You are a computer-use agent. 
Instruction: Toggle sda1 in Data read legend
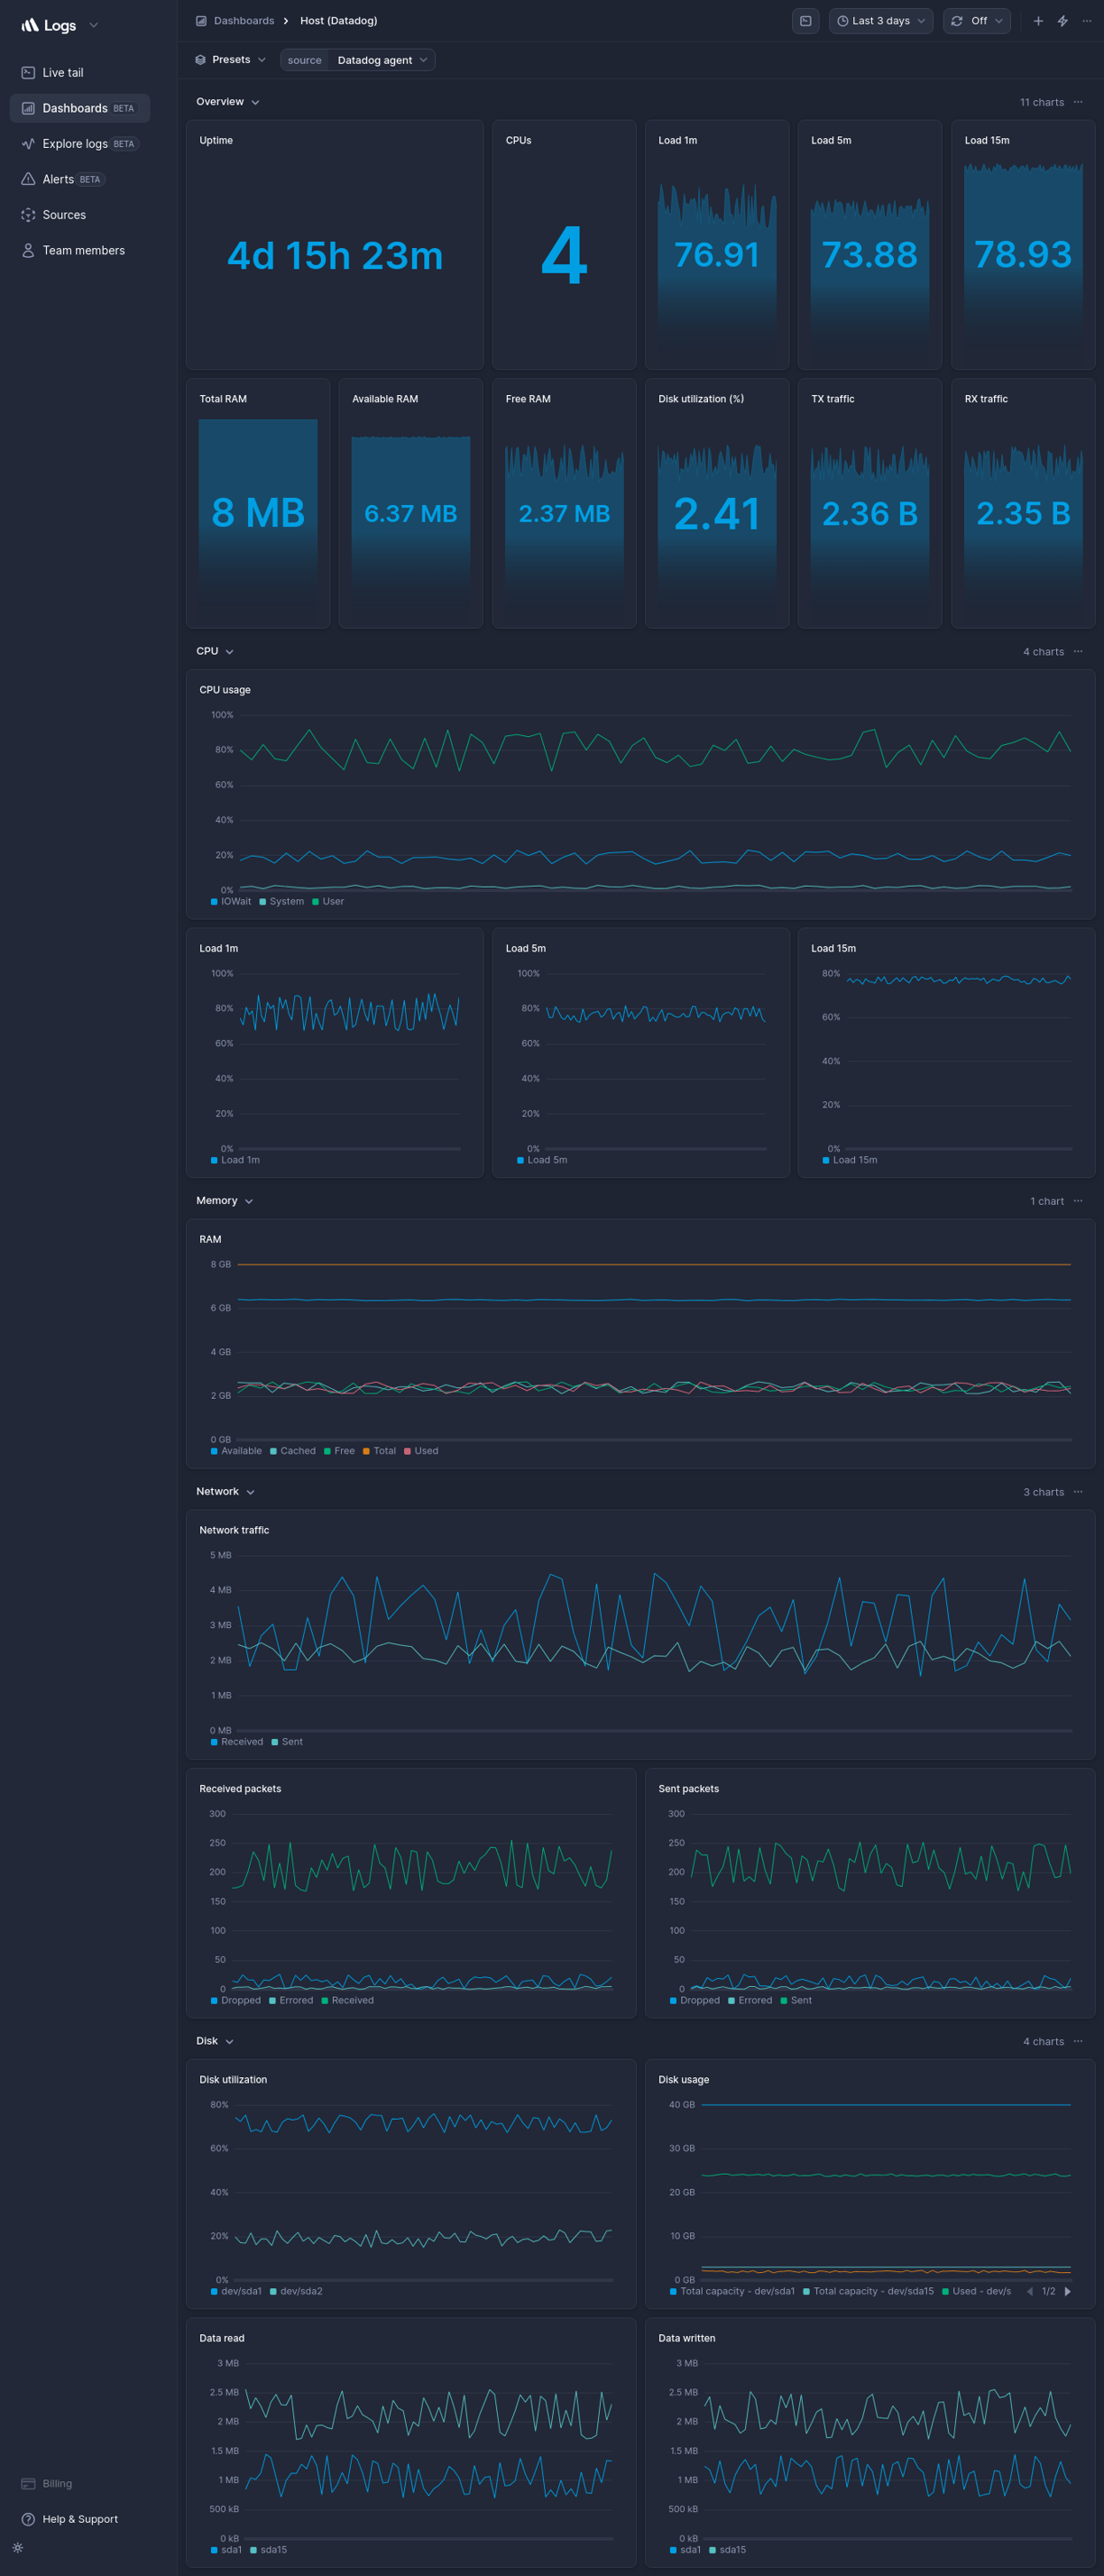coord(226,2549)
